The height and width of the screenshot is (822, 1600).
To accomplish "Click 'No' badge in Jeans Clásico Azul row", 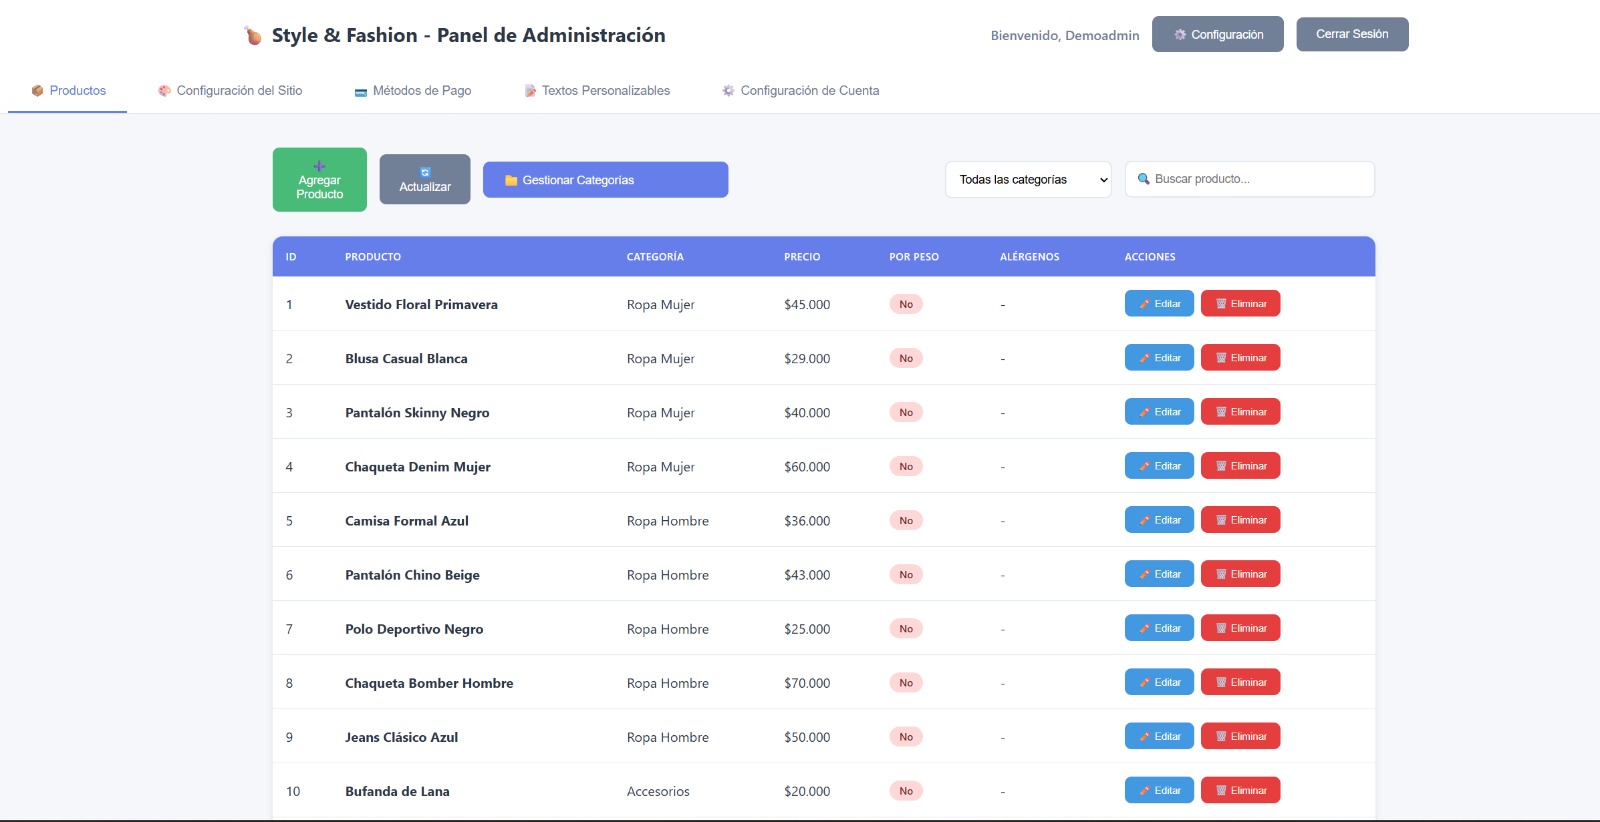I will [x=905, y=737].
